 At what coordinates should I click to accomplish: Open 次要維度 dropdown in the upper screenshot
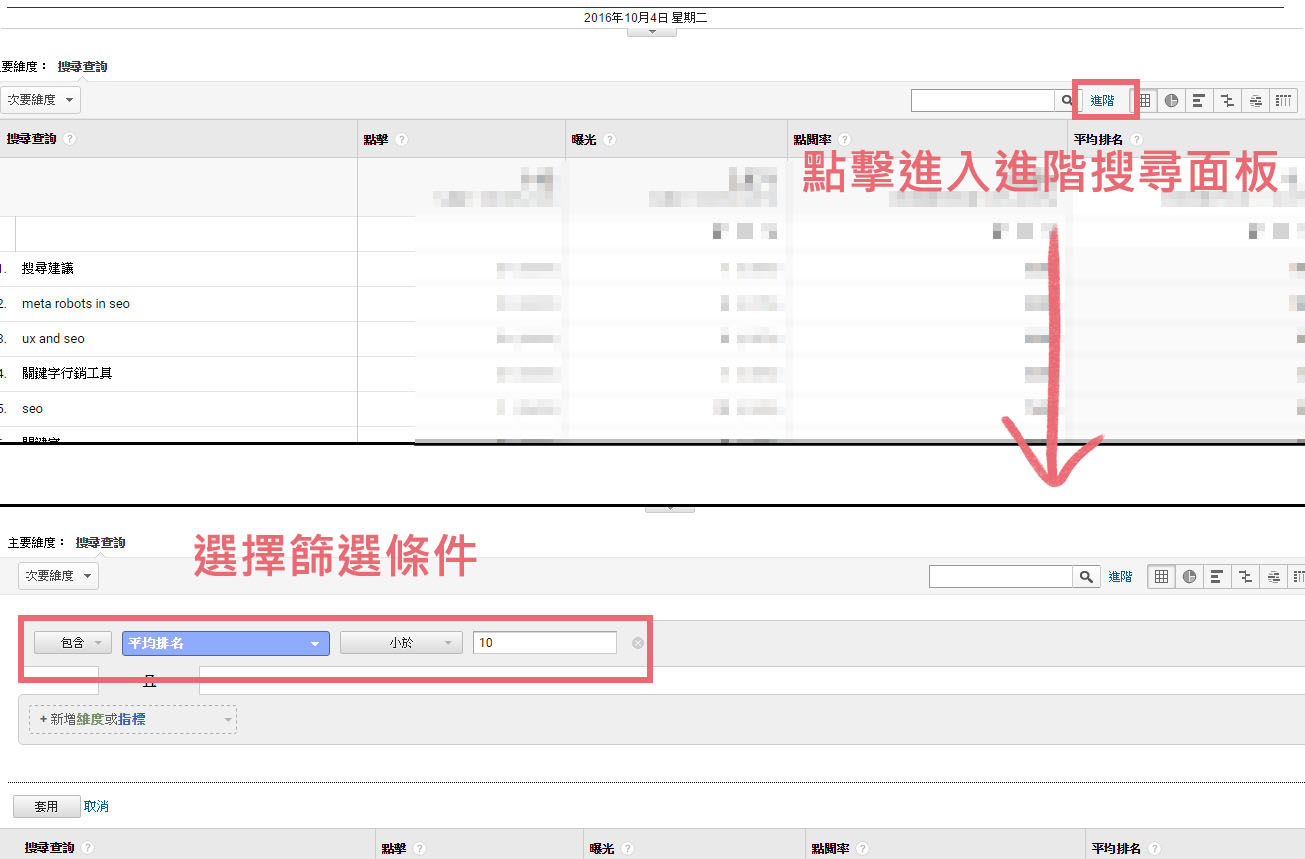40,100
